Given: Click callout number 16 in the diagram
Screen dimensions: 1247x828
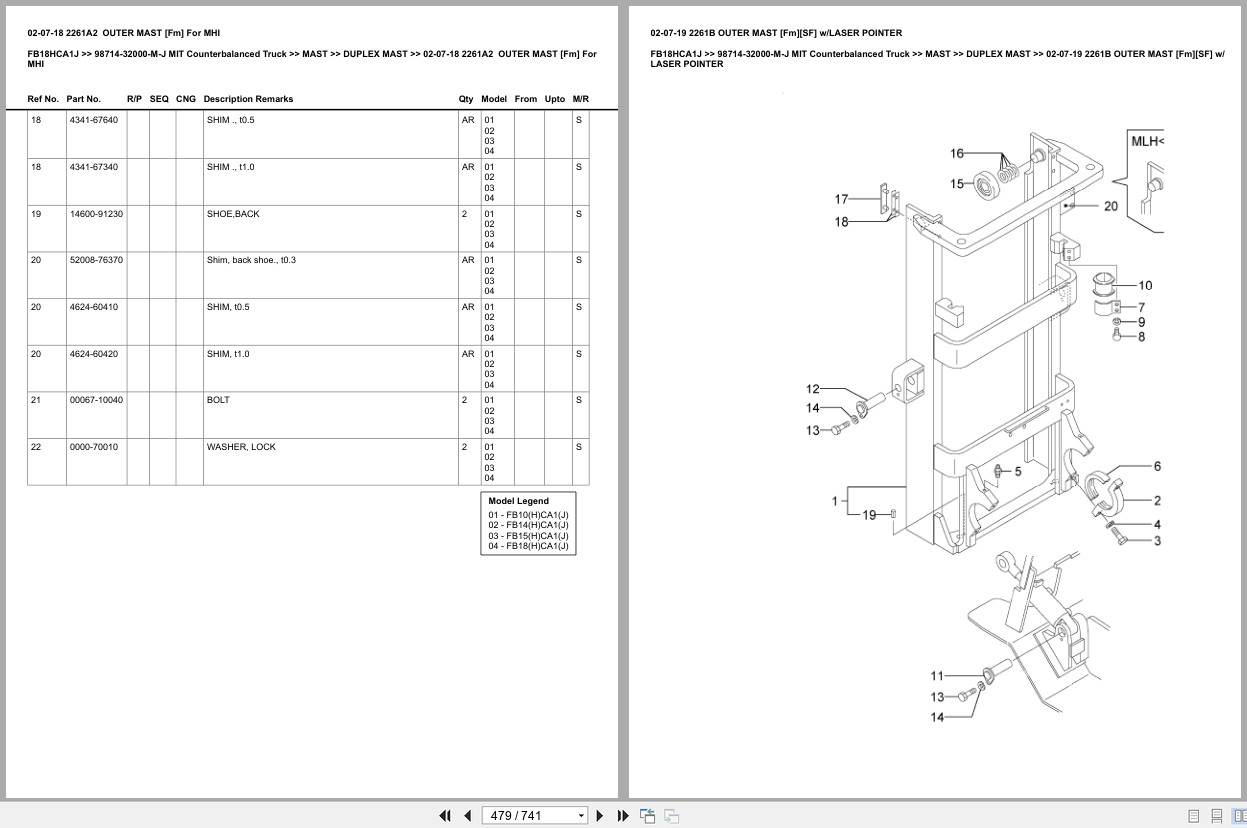Looking at the screenshot, I should (x=957, y=154).
